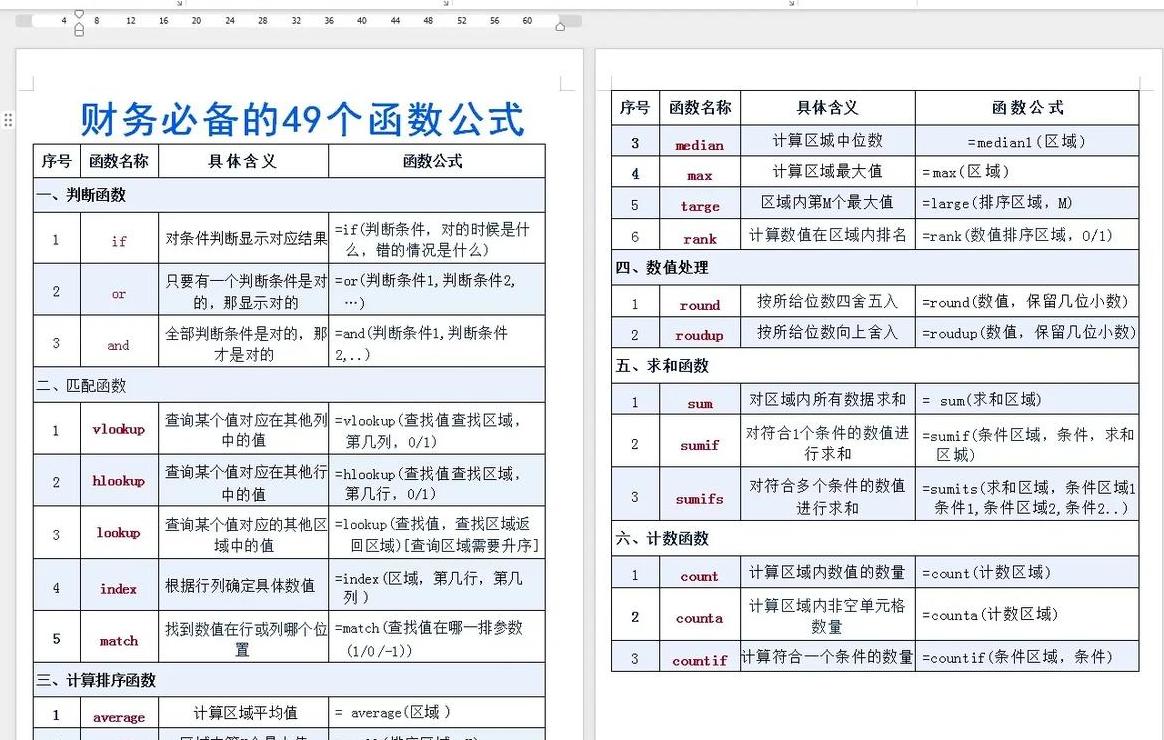Image resolution: width=1164 pixels, height=740 pixels.
Task: Click the description 计算区域中位数
Action: click(828, 140)
